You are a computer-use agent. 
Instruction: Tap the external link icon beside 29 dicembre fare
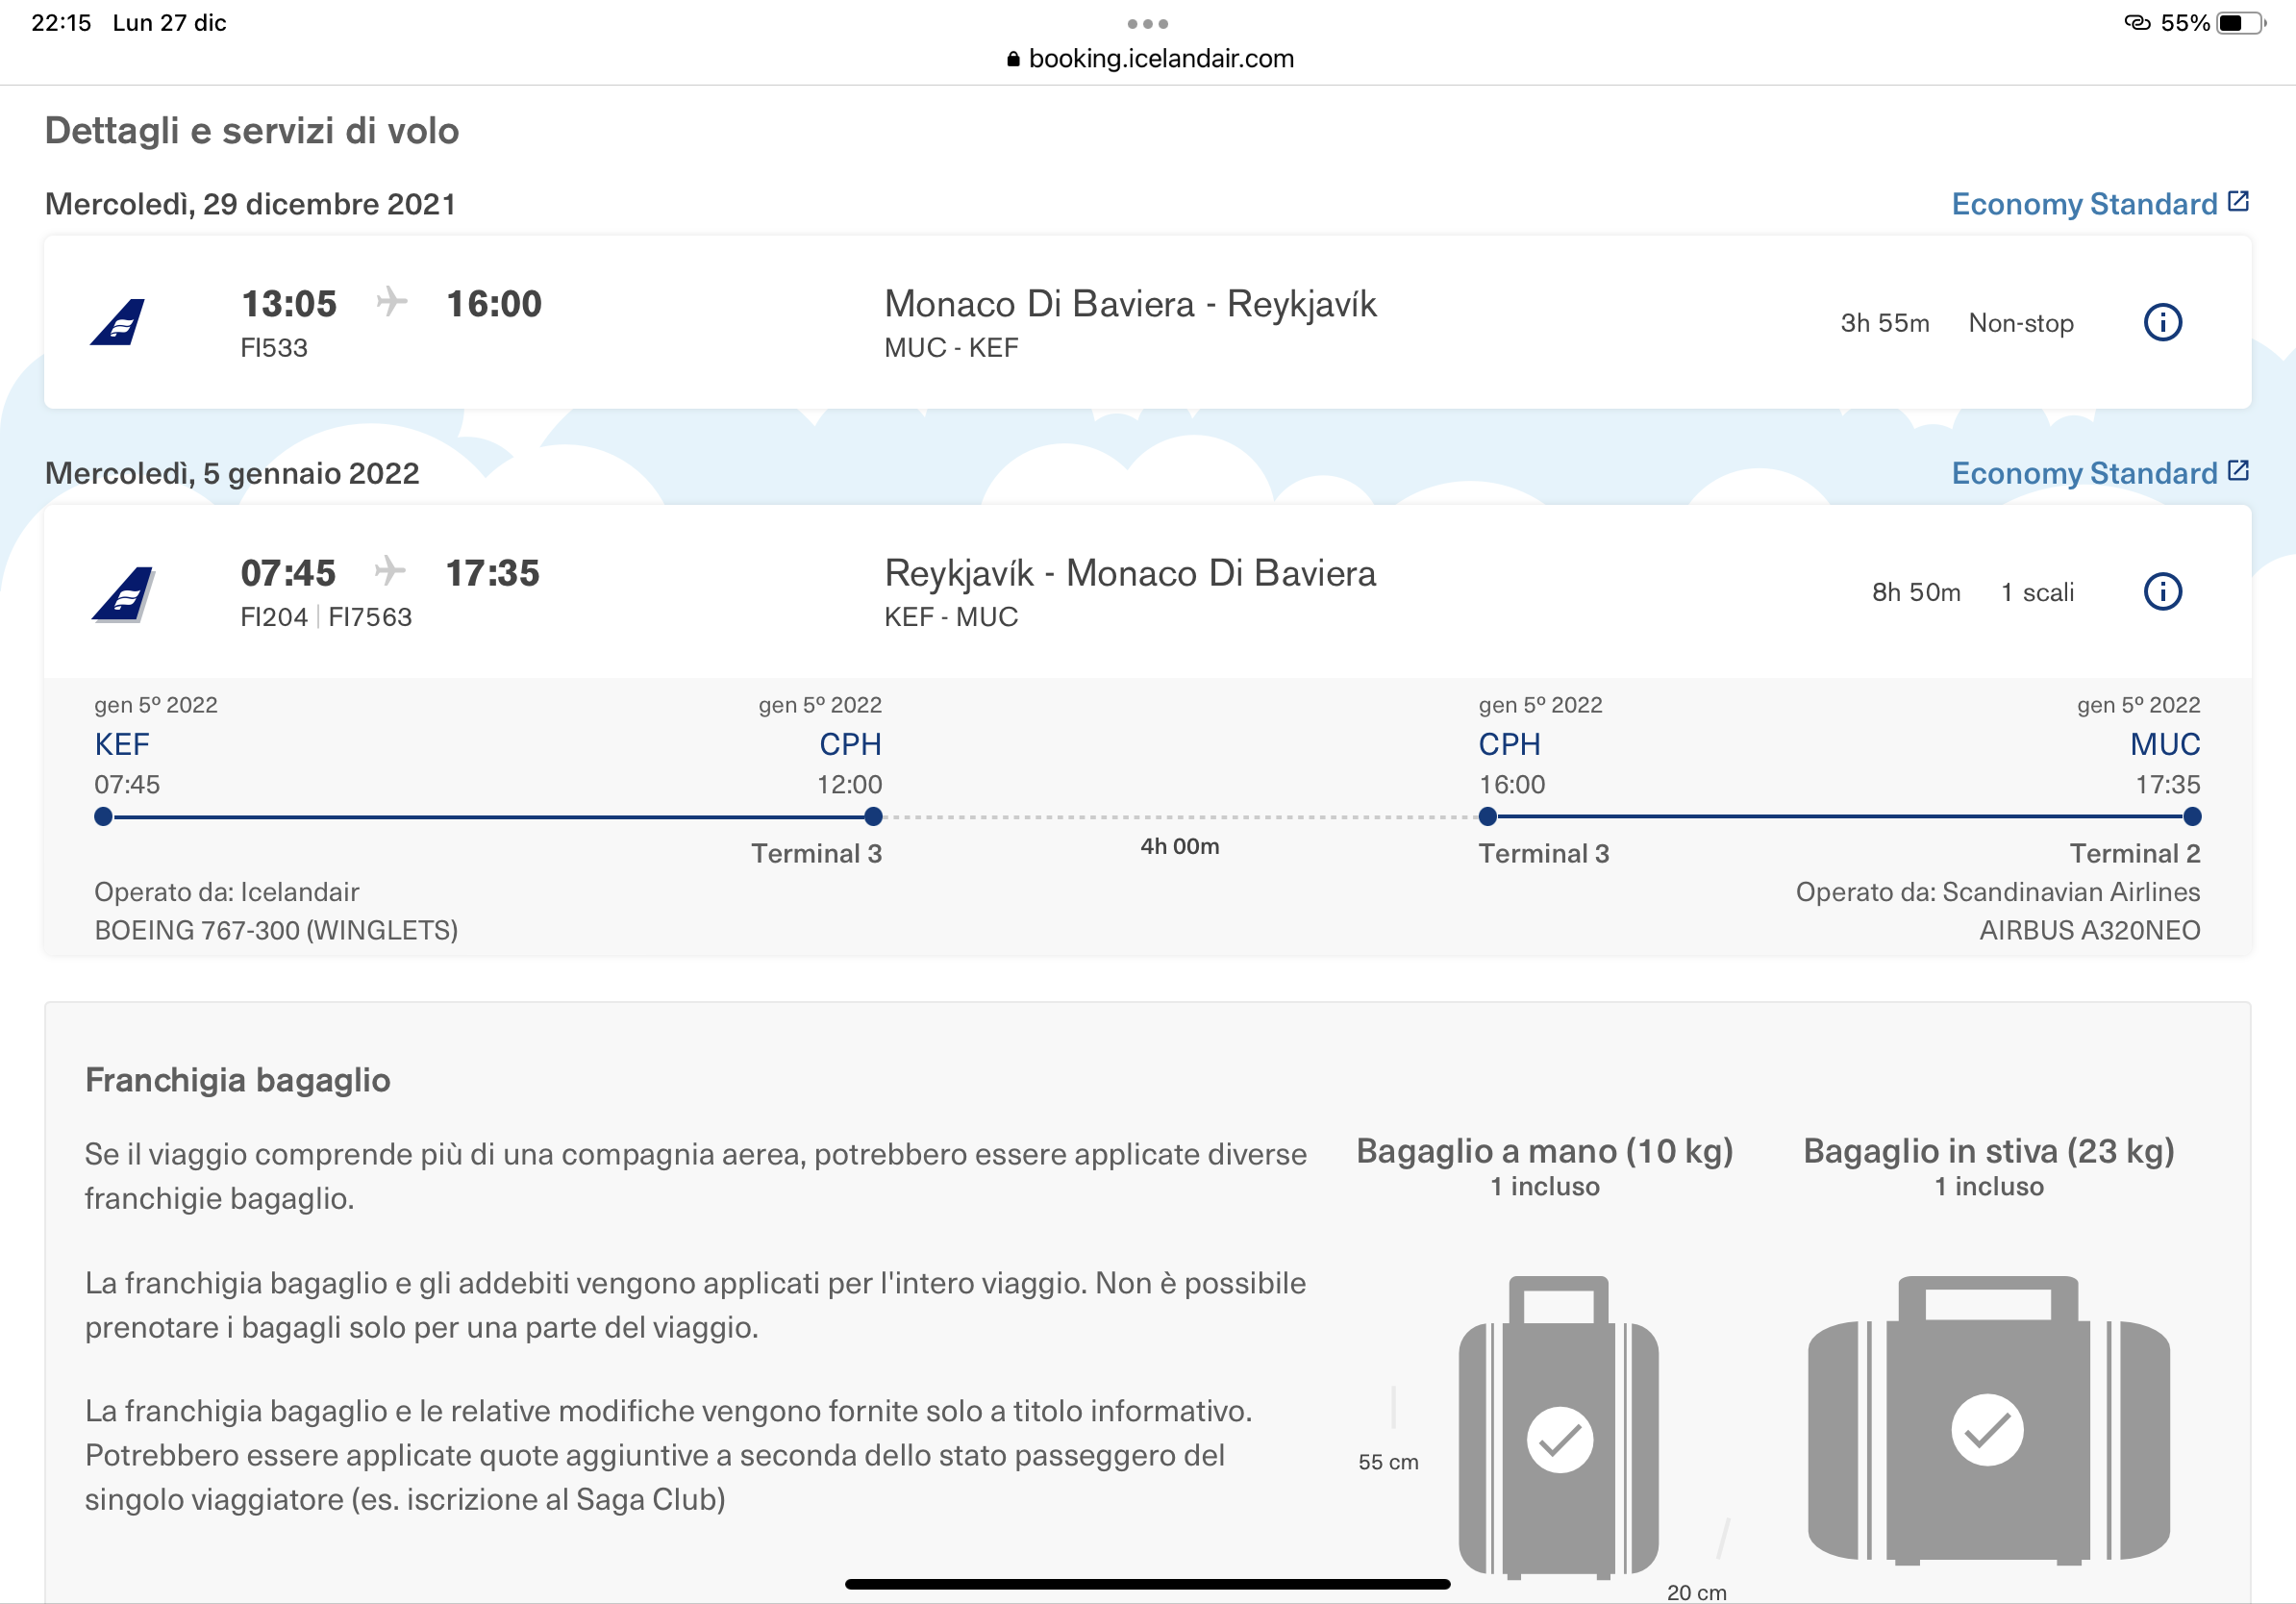(x=2238, y=201)
